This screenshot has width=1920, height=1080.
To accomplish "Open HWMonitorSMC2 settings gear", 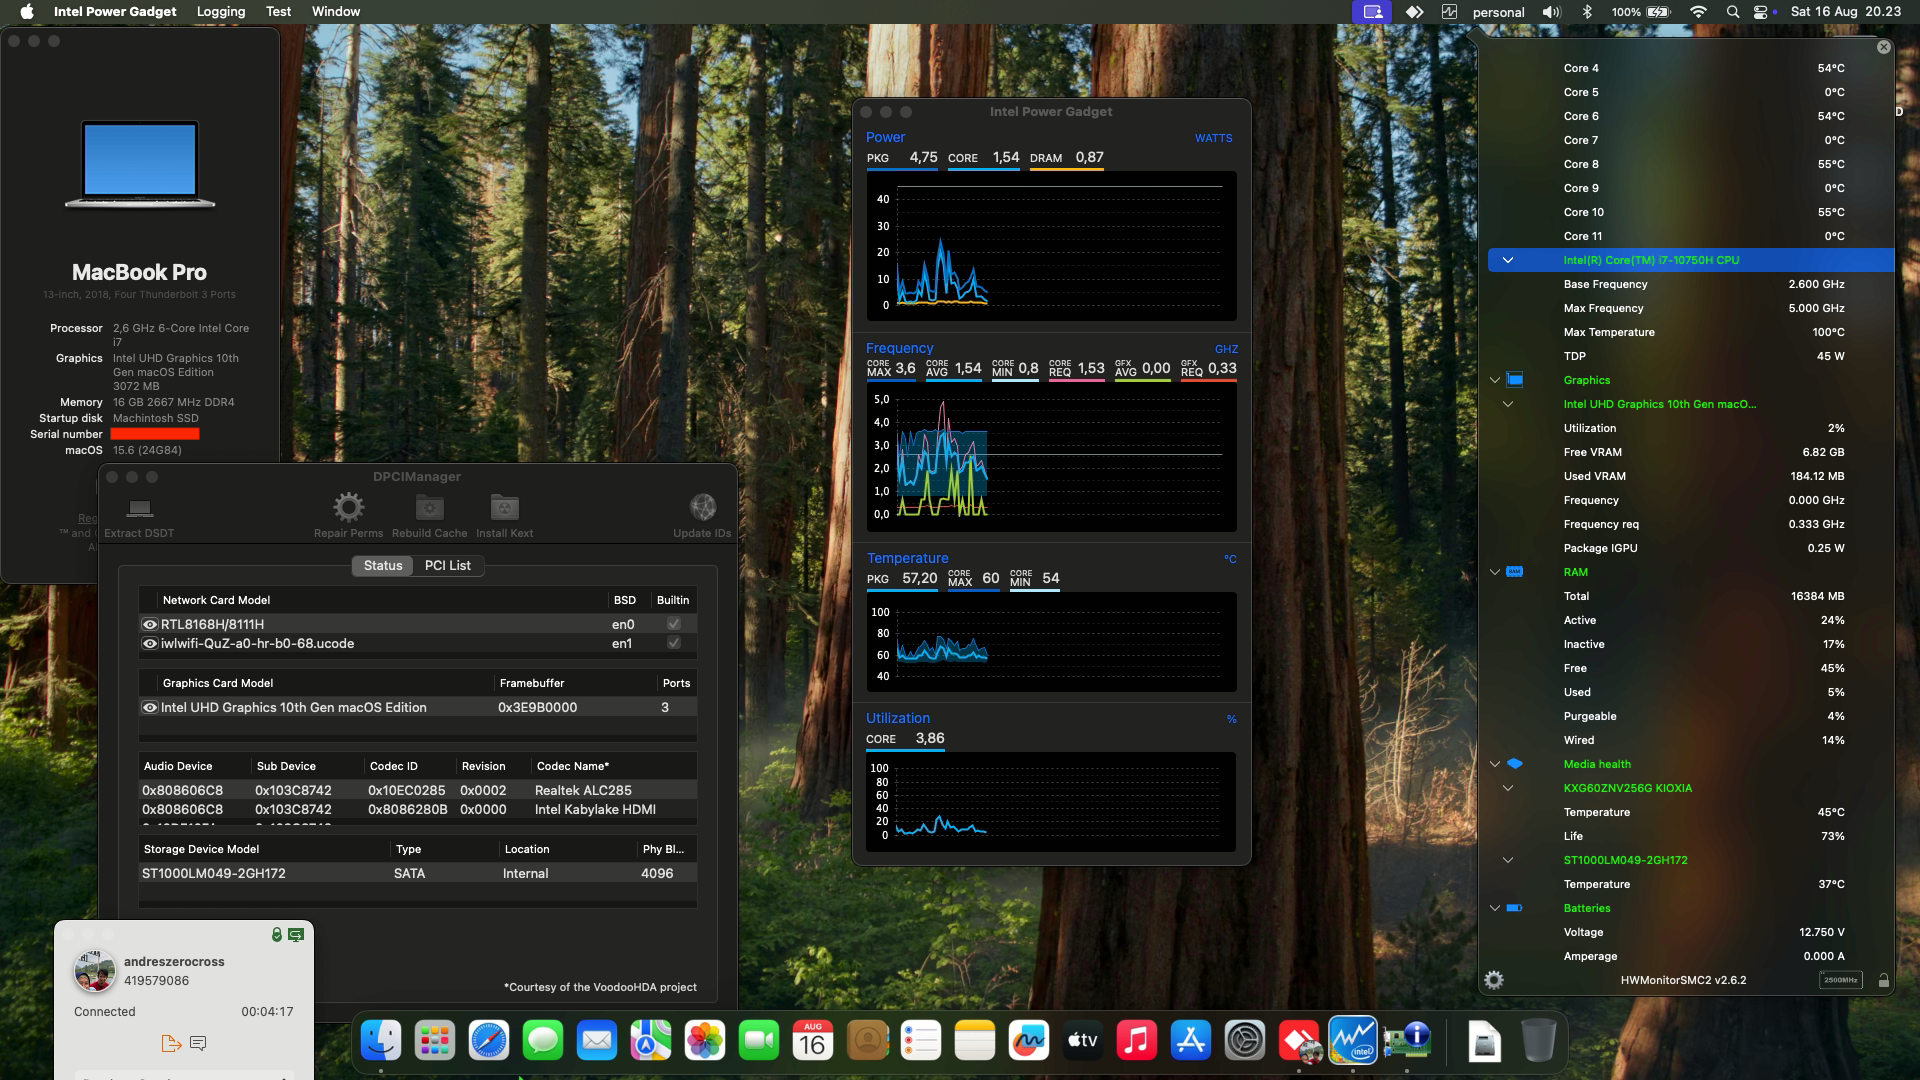I will click(x=1494, y=980).
